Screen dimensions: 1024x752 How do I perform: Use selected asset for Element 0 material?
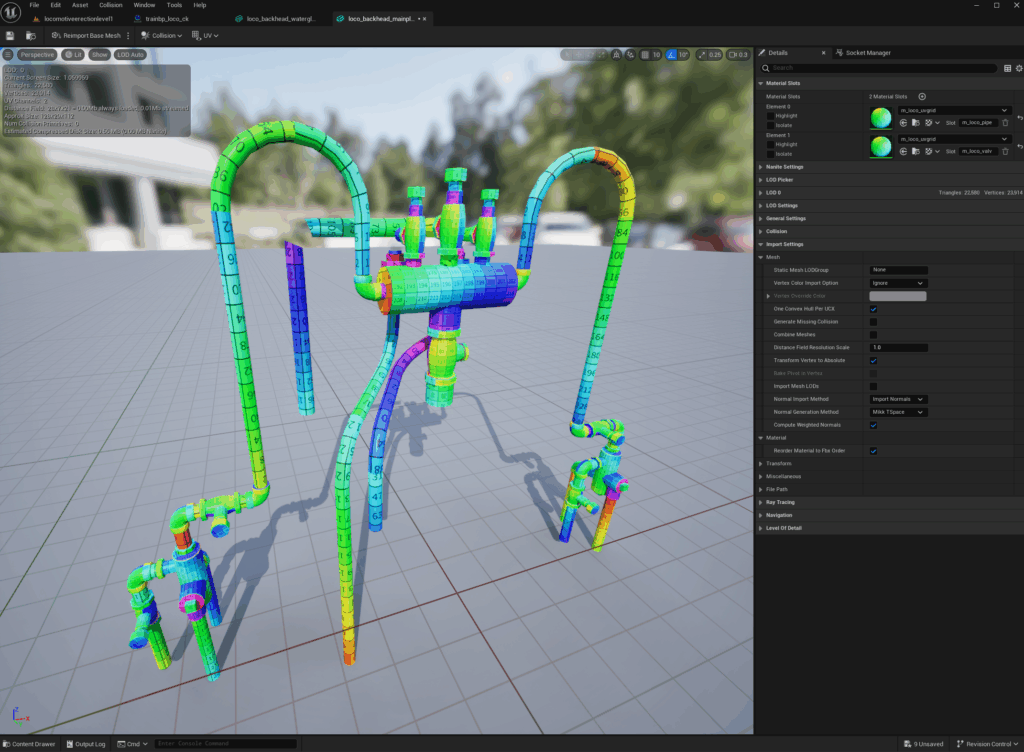[904, 123]
